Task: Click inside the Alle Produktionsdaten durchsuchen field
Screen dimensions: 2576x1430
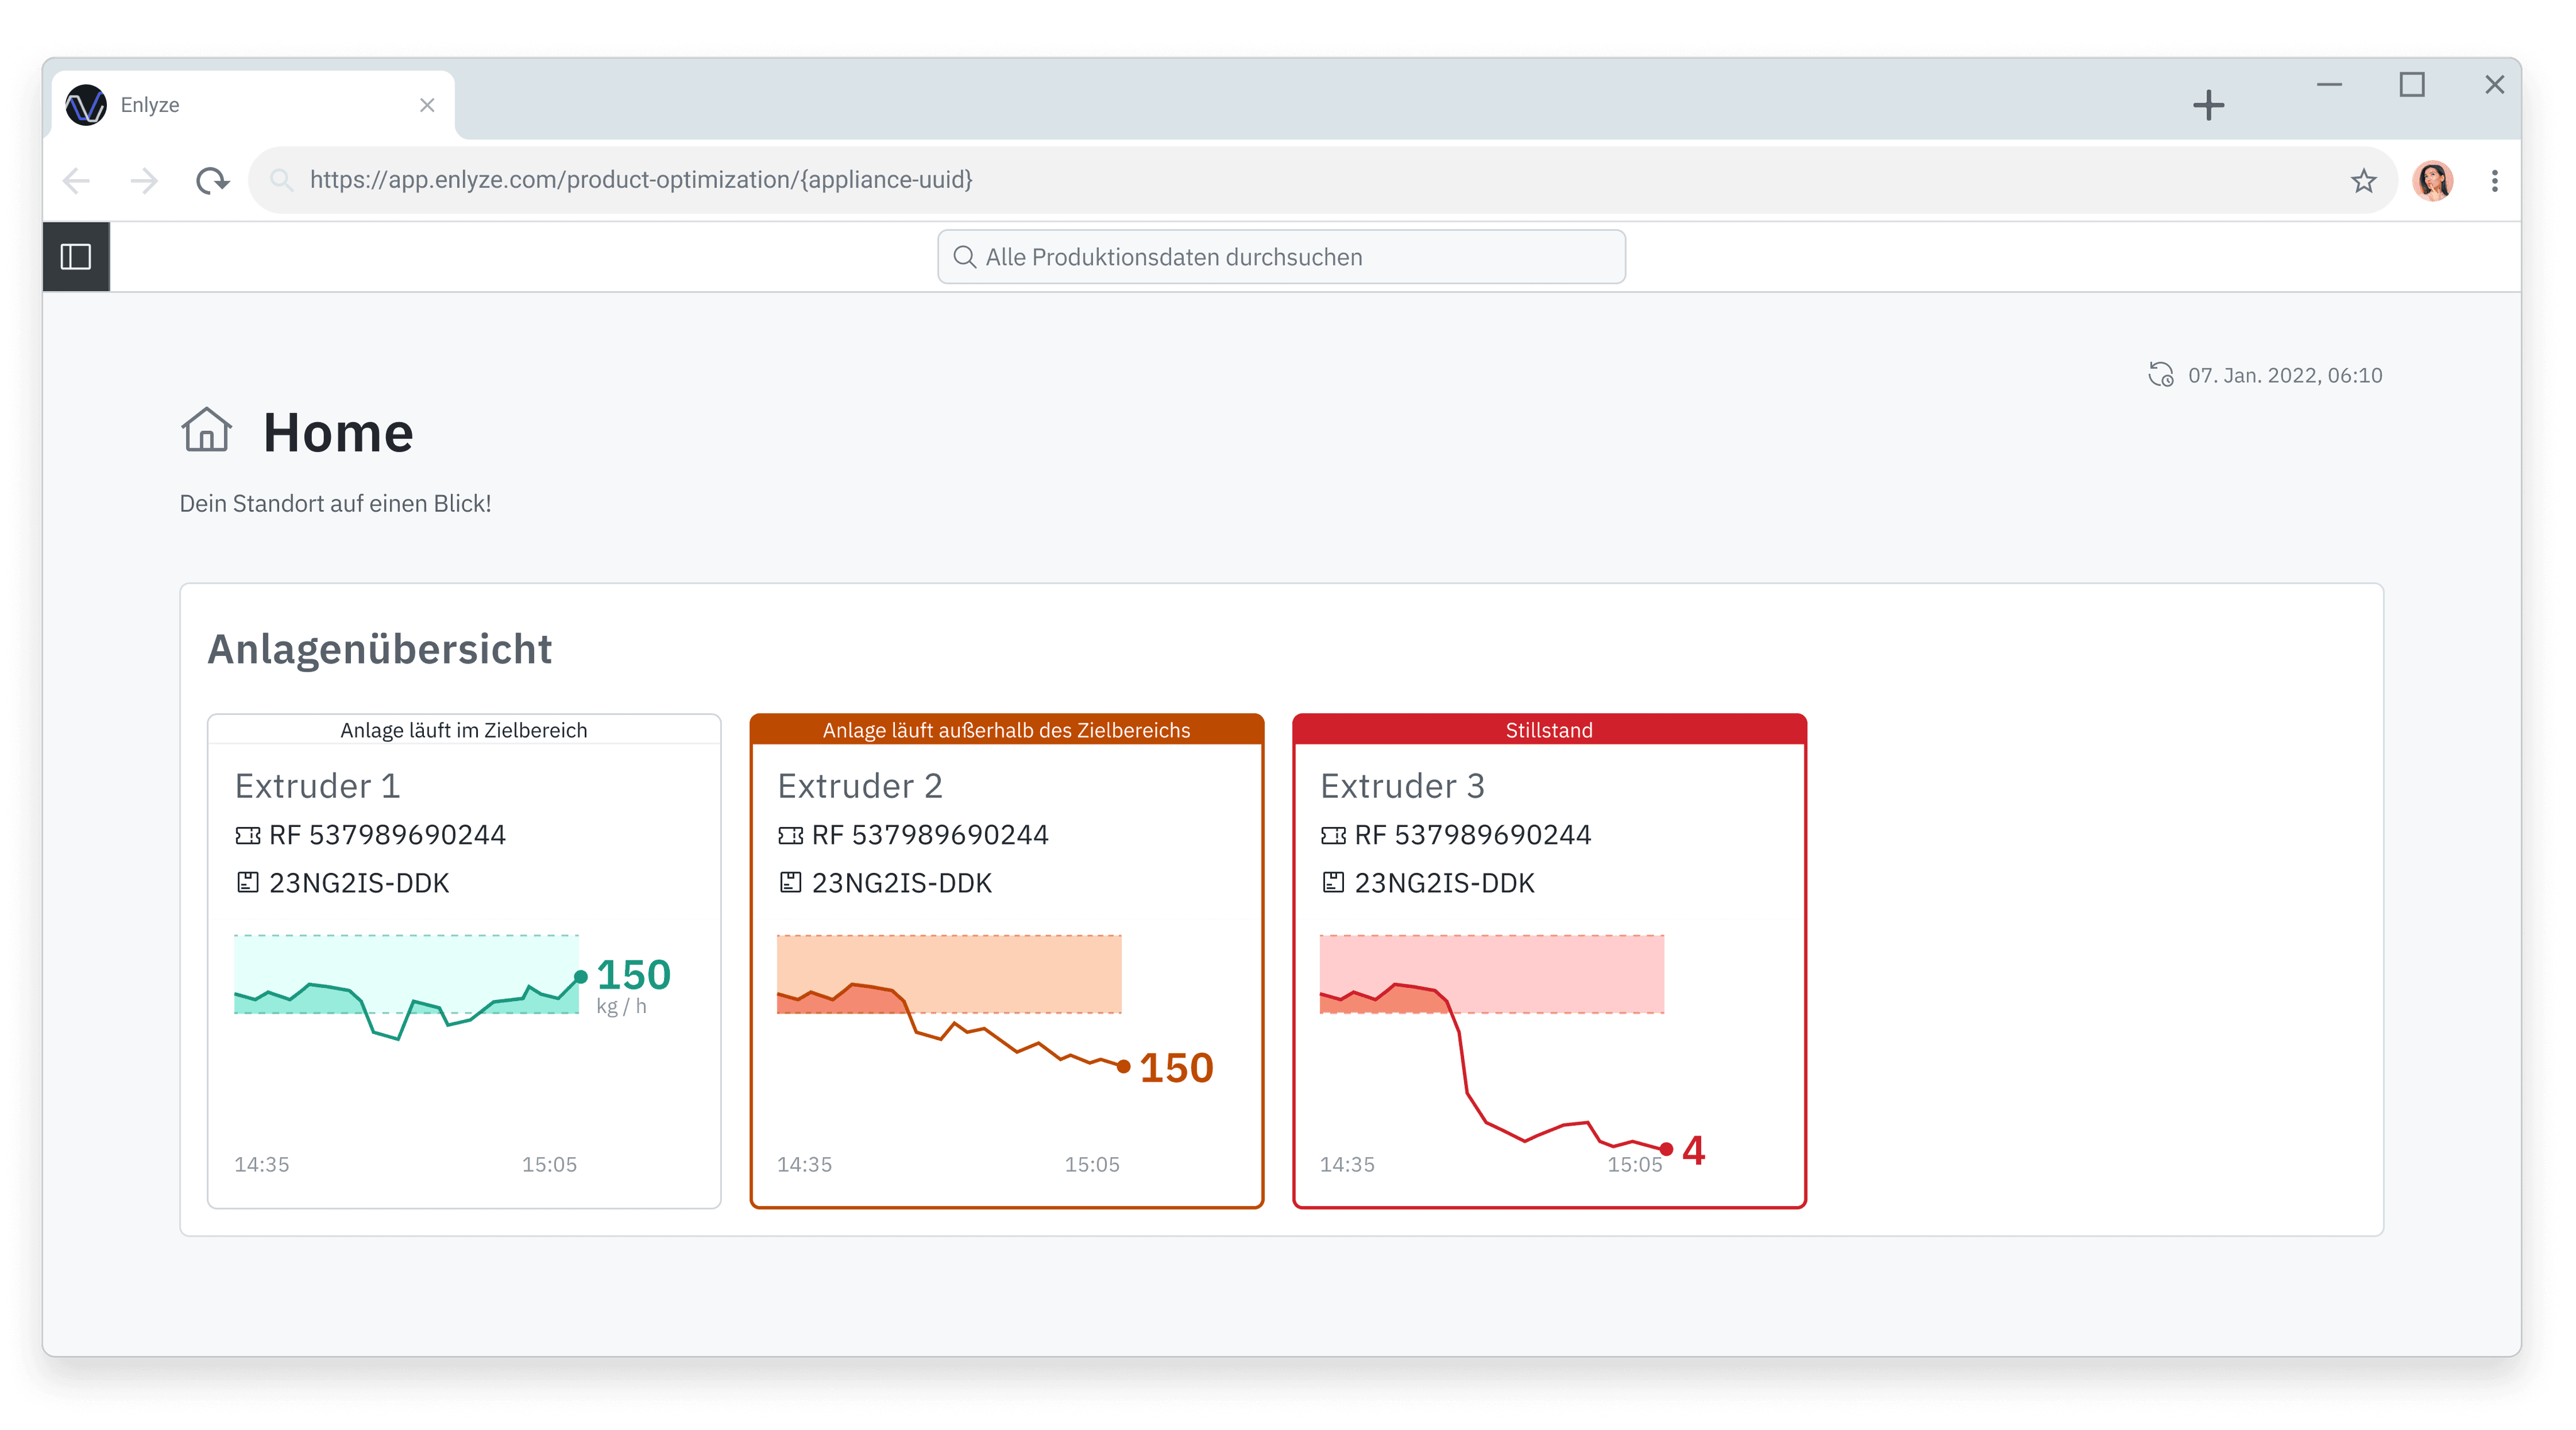Action: click(1280, 257)
